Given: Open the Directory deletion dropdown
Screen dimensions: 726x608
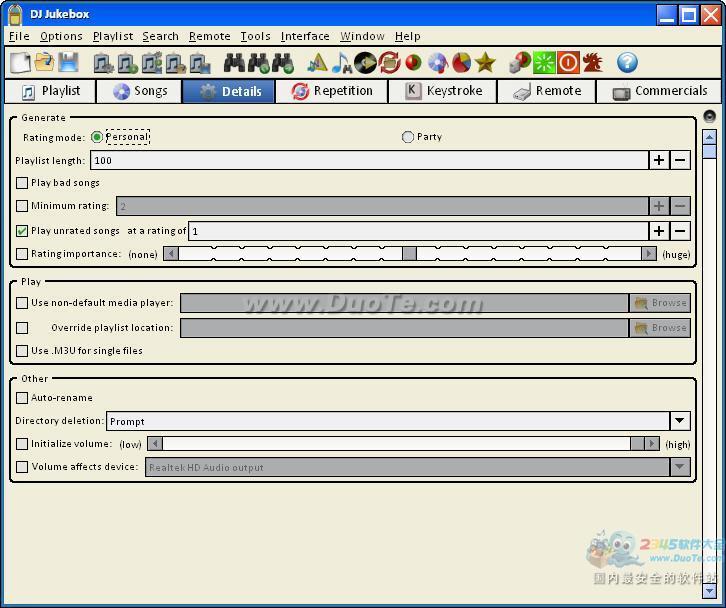Looking at the screenshot, I should 680,422.
